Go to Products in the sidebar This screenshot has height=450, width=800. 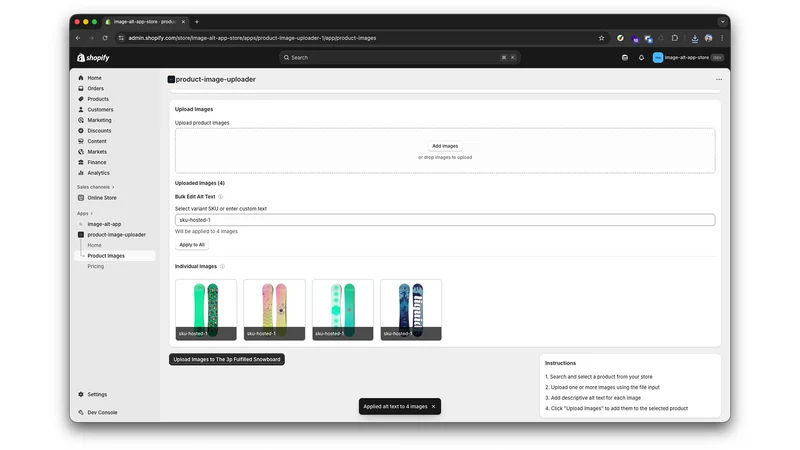(x=98, y=99)
